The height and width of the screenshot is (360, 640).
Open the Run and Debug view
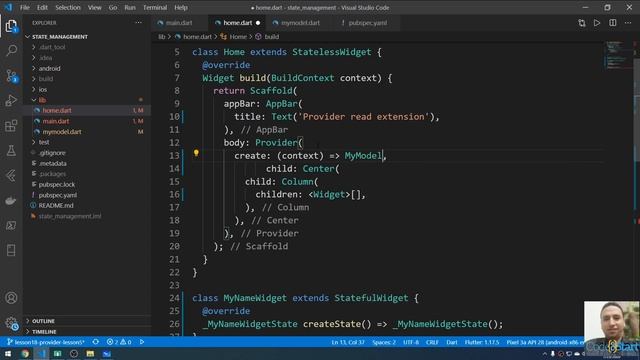point(11,100)
